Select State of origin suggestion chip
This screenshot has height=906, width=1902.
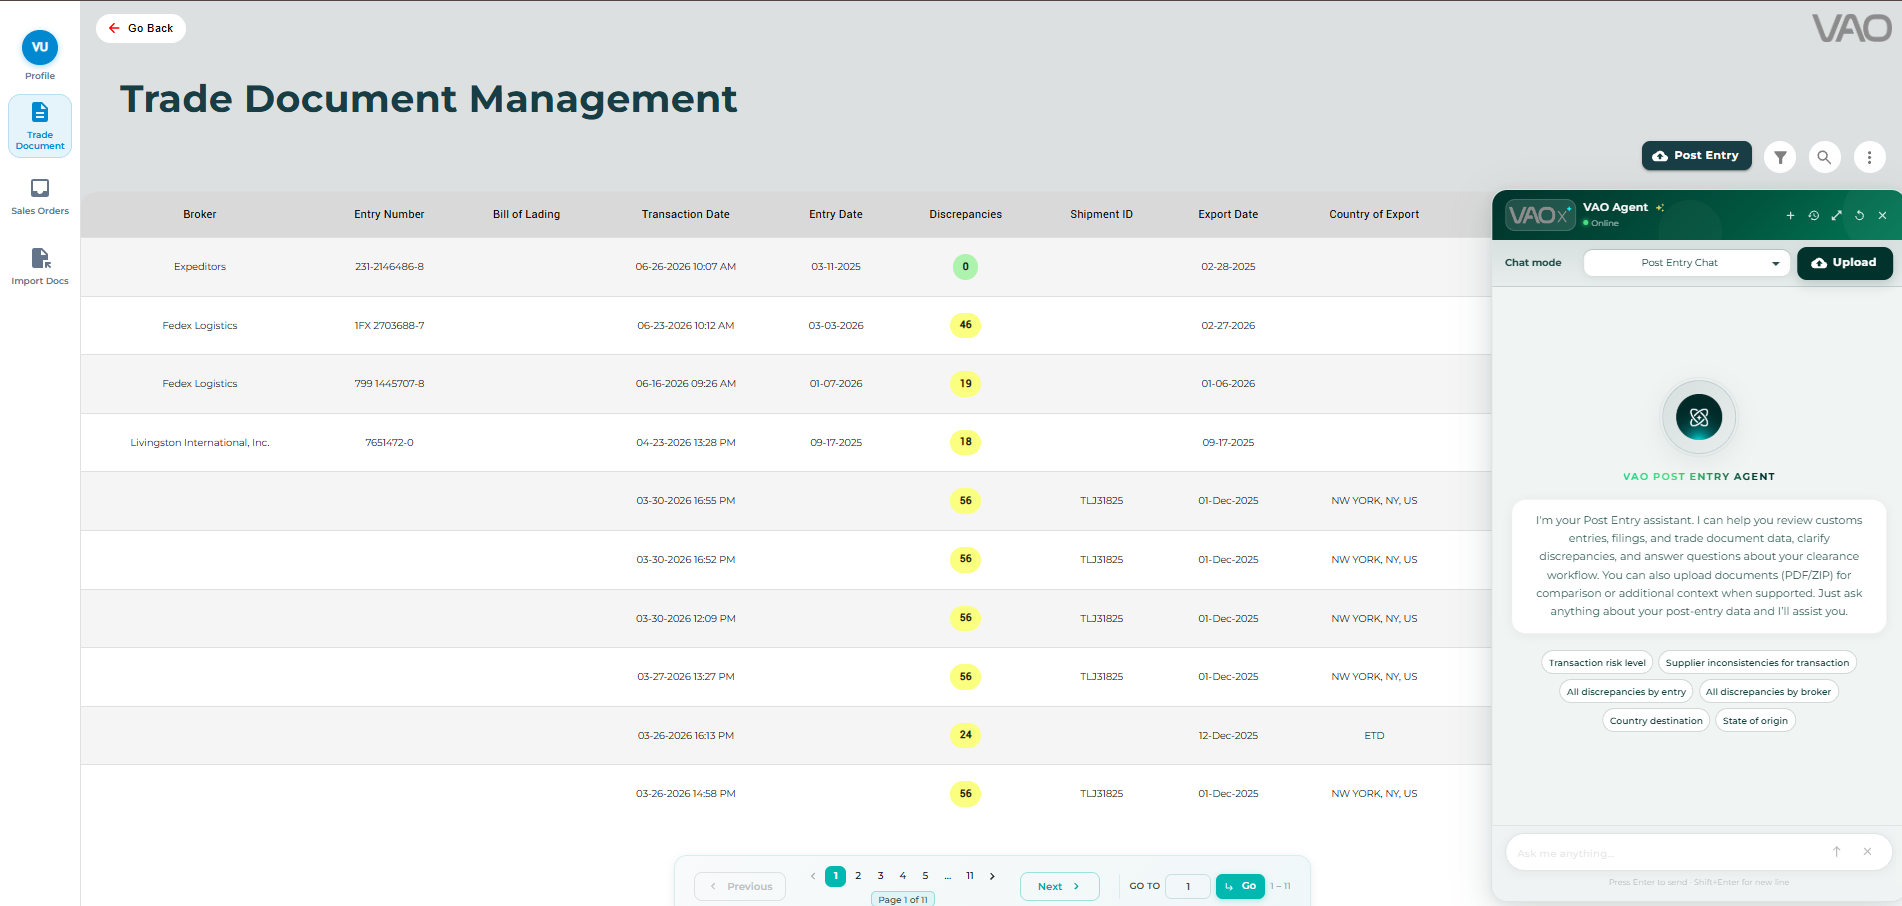click(1755, 721)
